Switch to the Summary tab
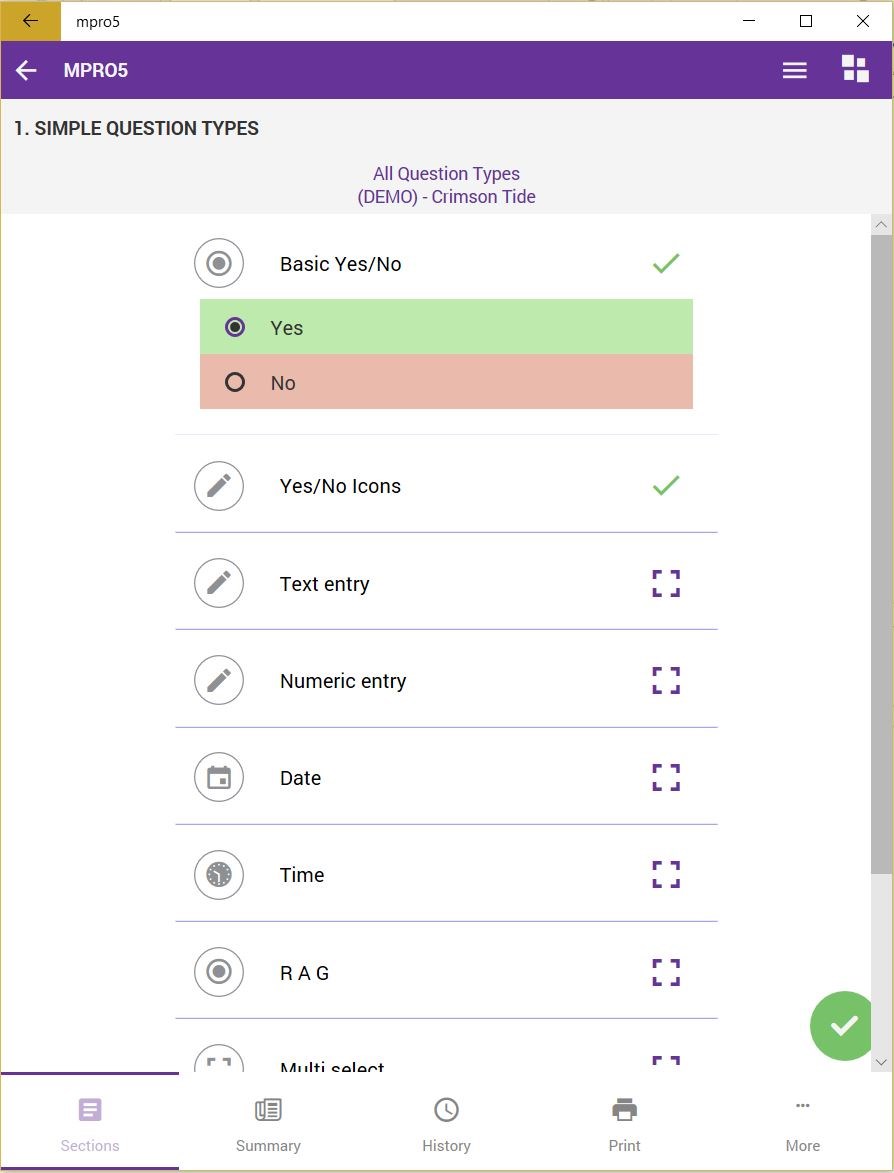The height and width of the screenshot is (1173, 894). point(268,1124)
